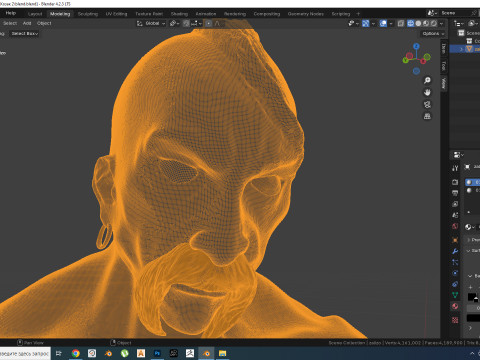This screenshot has width=480, height=360.
Task: Click the pan view hand icon
Action: [x=427, y=92]
